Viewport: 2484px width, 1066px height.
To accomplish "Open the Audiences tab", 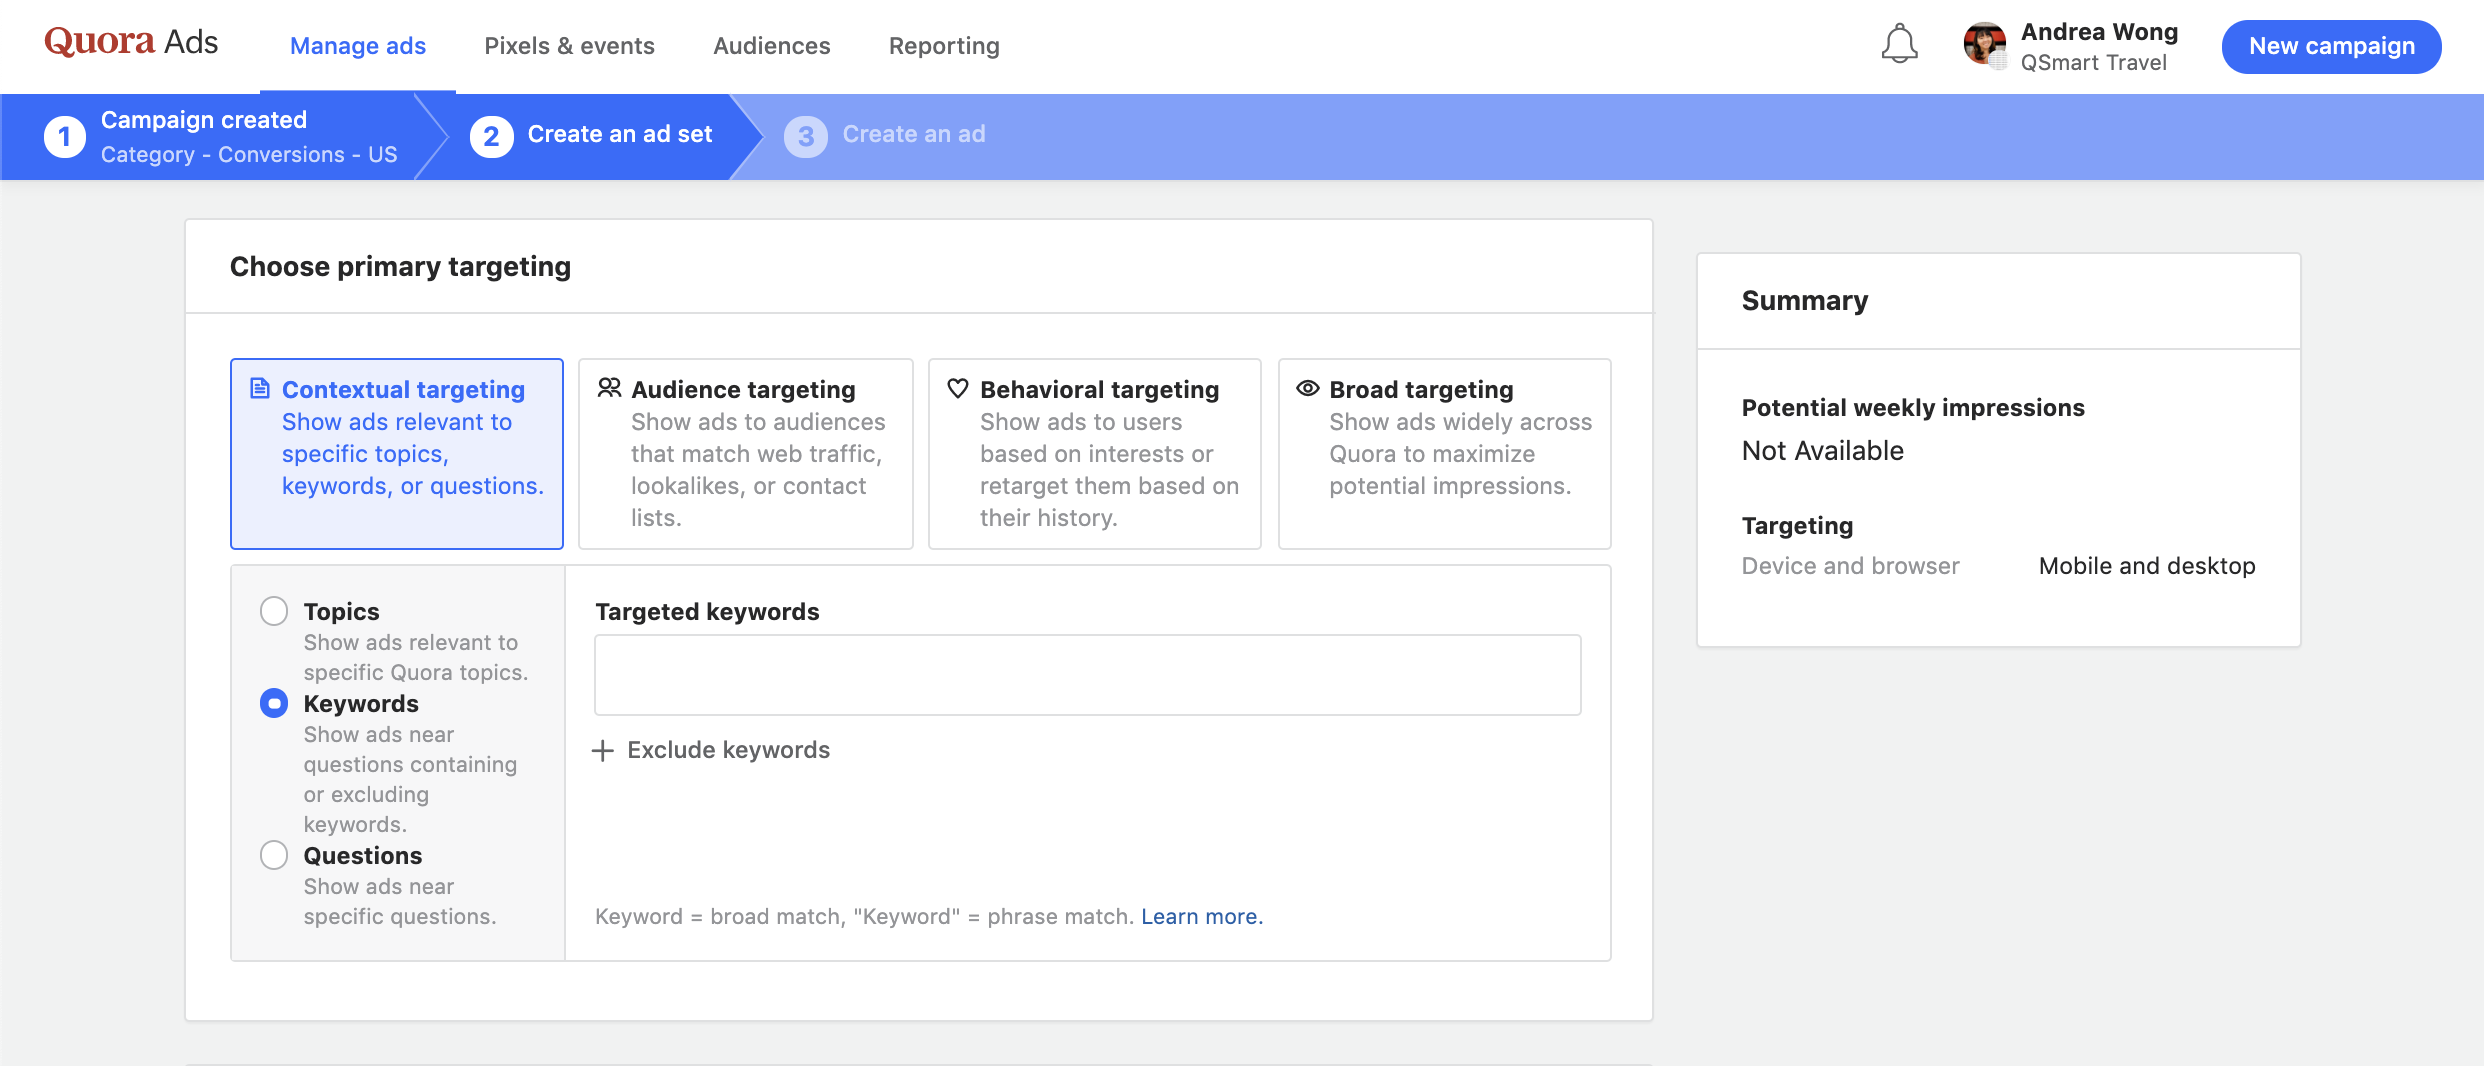I will click(x=771, y=46).
